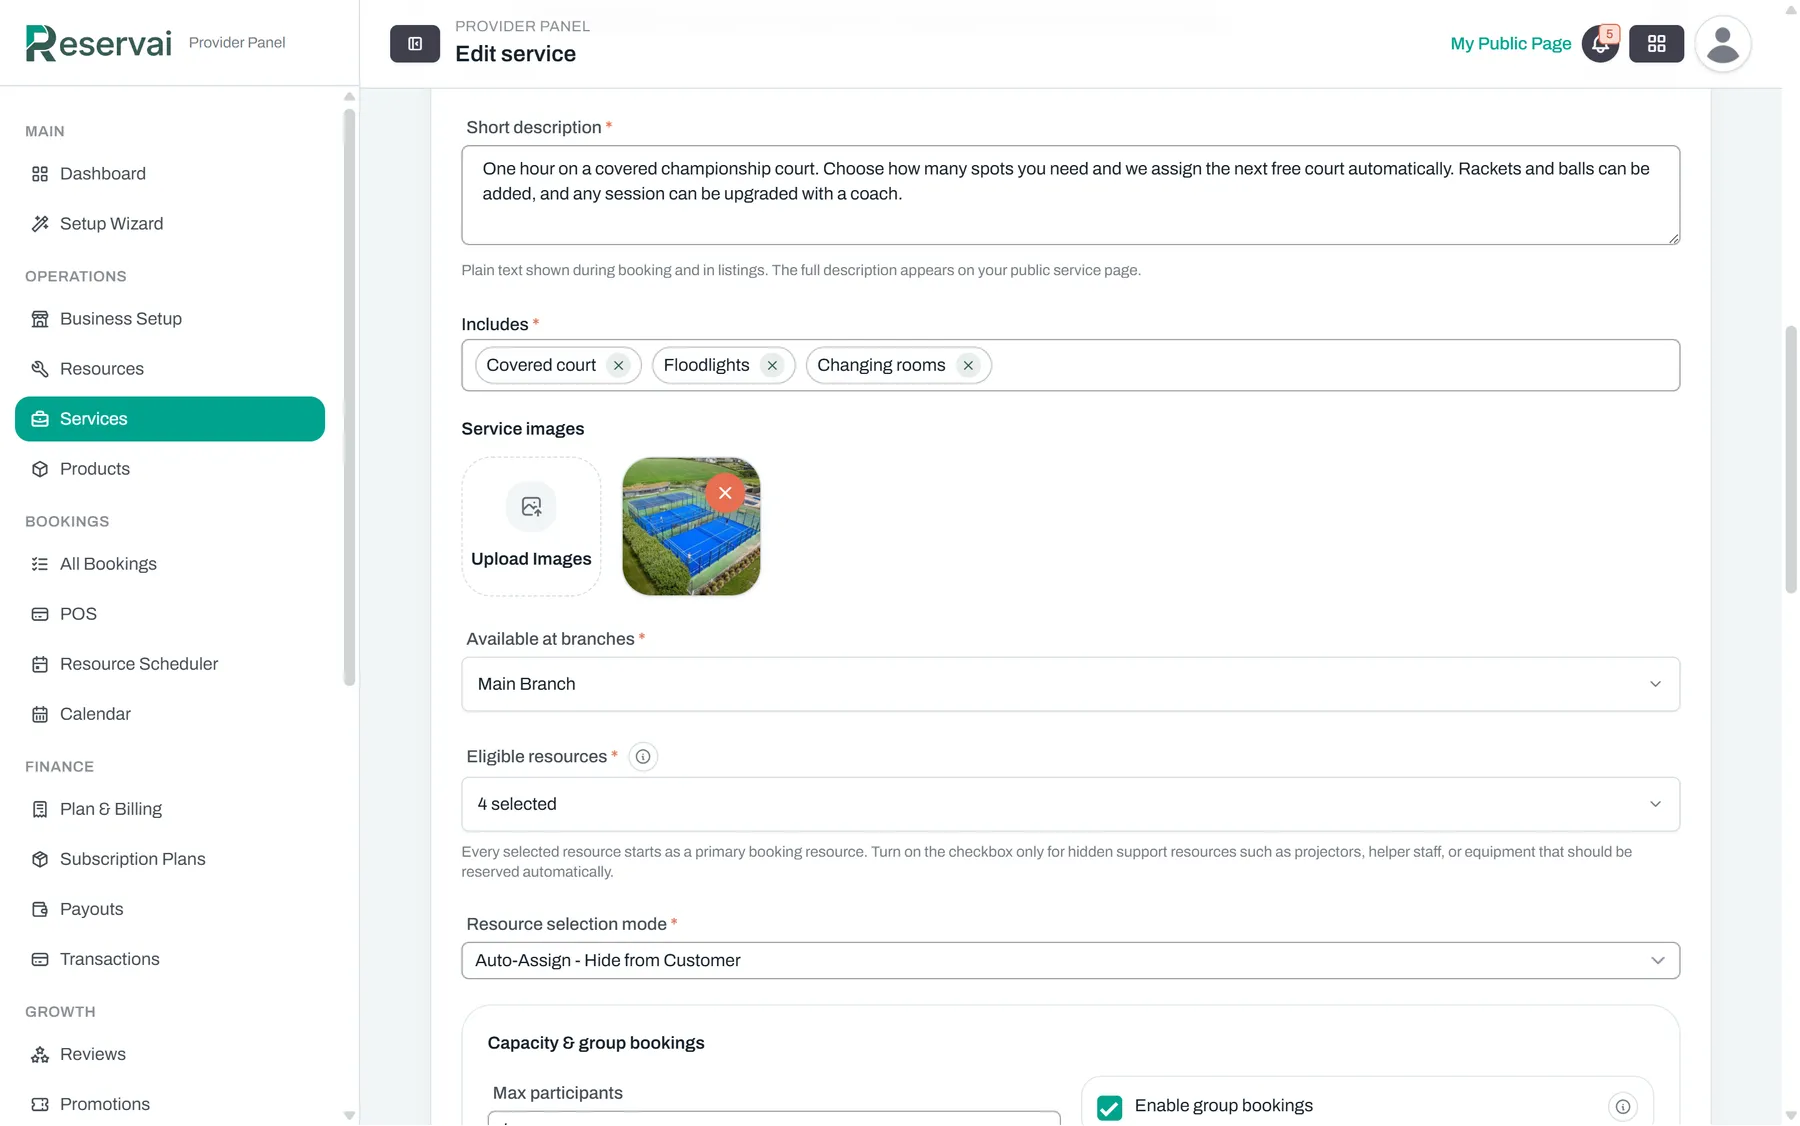Open the user profile avatar

[x=1722, y=44]
